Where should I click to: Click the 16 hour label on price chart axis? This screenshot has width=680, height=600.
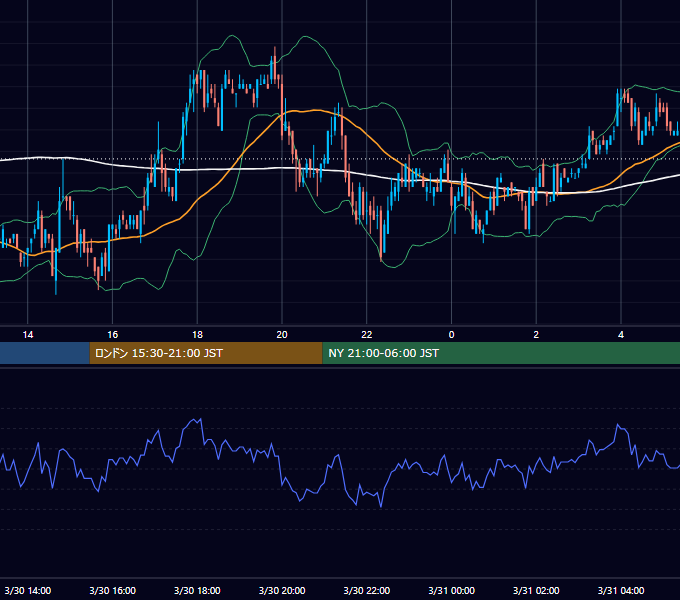click(112, 335)
